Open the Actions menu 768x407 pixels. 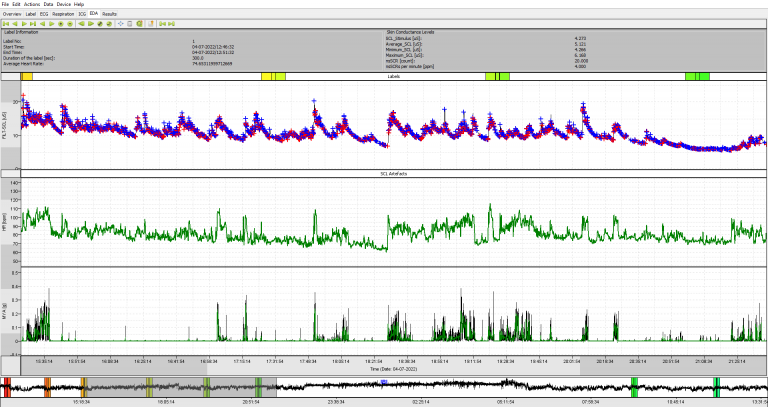click(32, 4)
